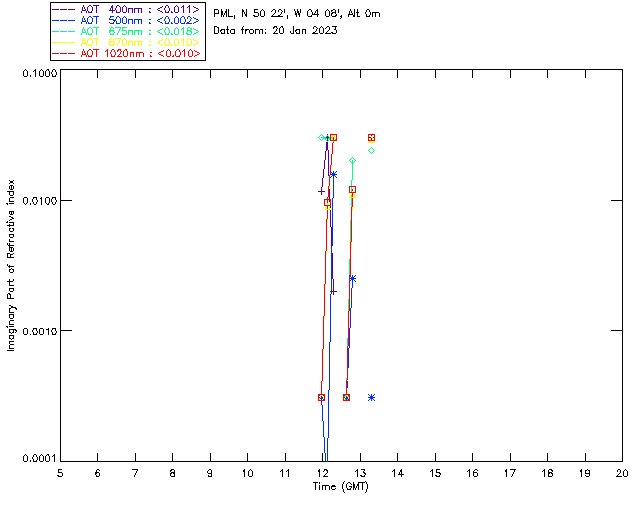640x512 pixels.
Task: Click the x-axis tick label 14
Action: (398, 473)
